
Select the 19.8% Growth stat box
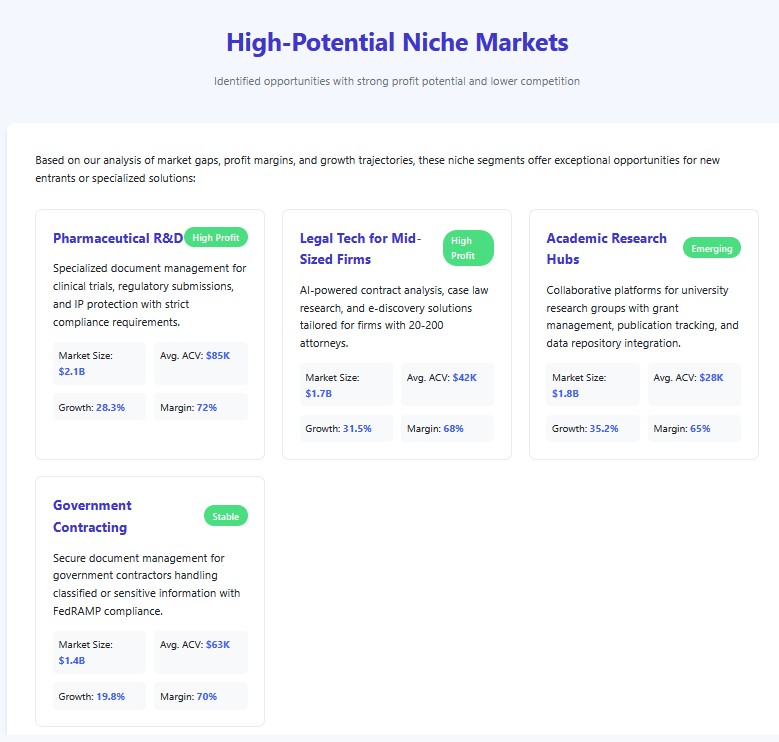99,696
